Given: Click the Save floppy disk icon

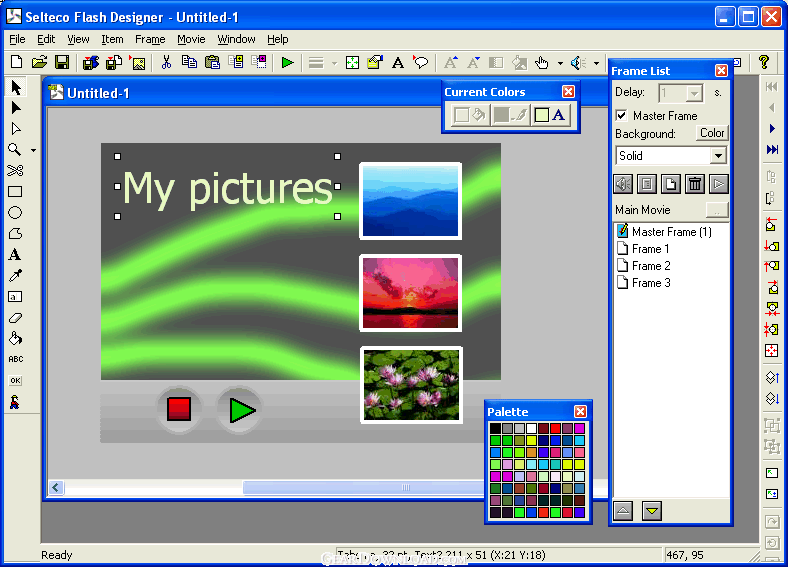Looking at the screenshot, I should click(x=62, y=62).
